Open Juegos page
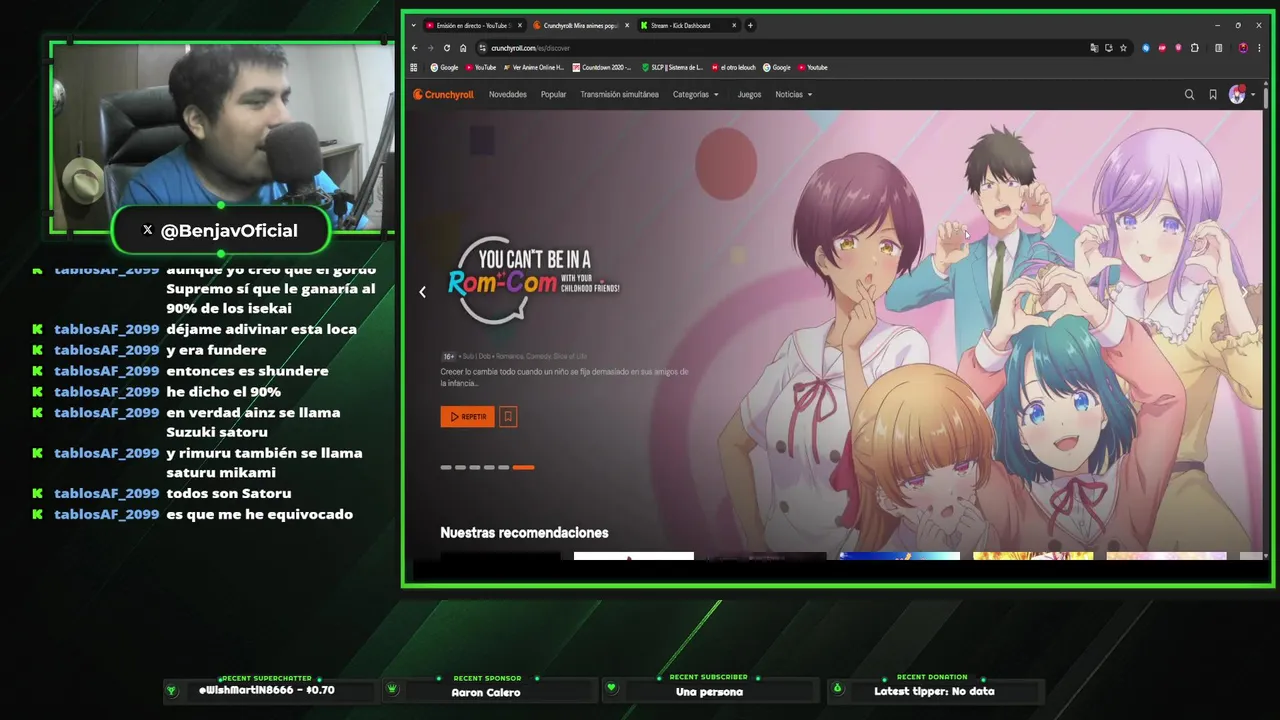Image resolution: width=1280 pixels, height=720 pixels. pos(749,95)
